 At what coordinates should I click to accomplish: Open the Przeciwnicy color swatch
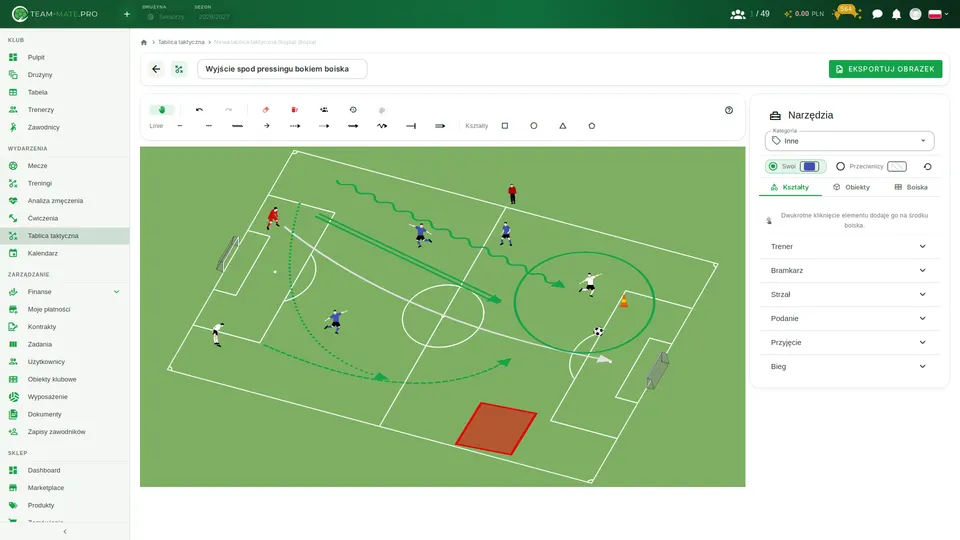point(897,167)
